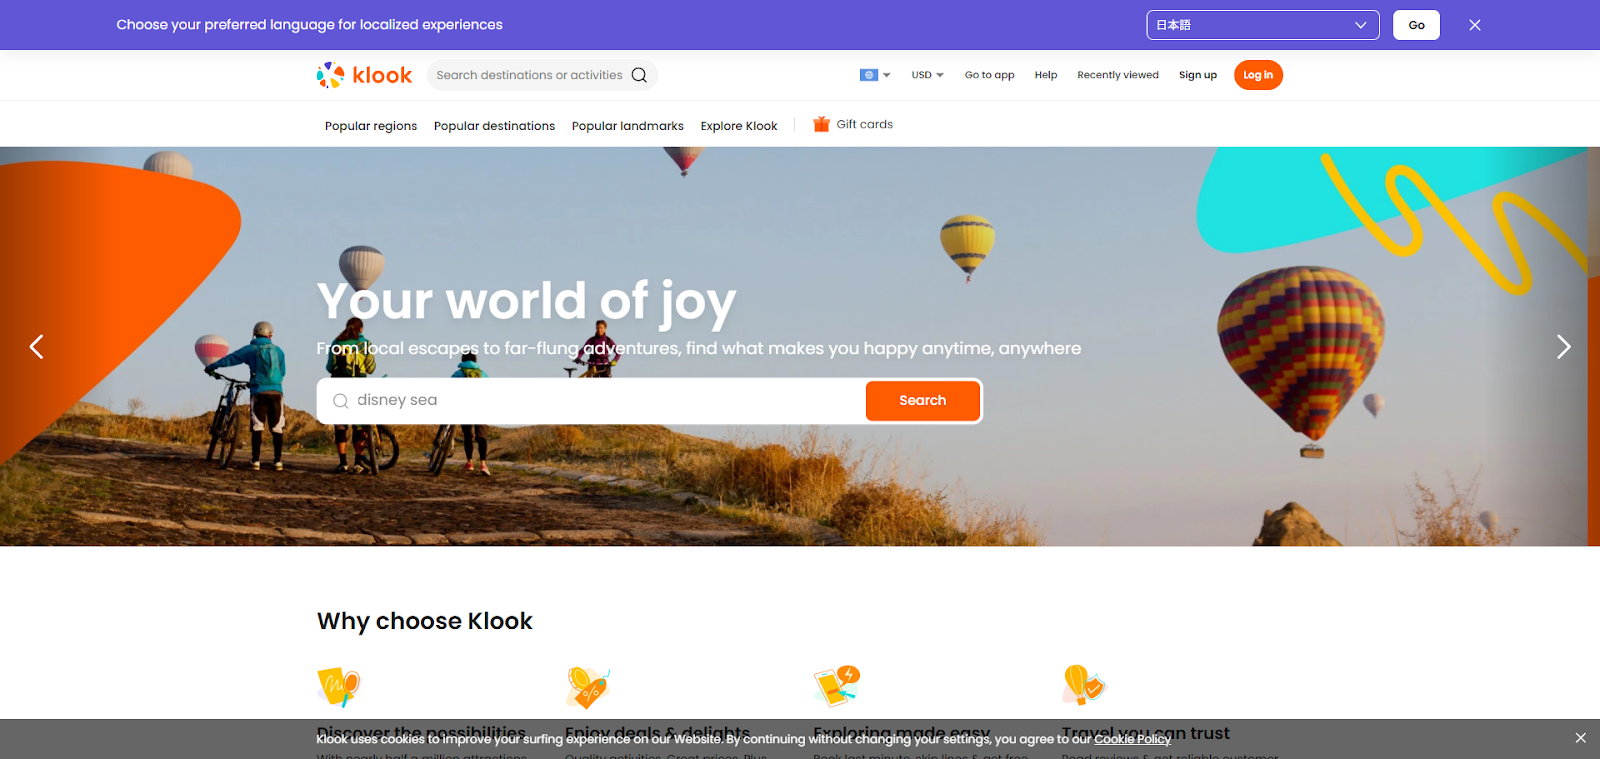Viewport: 1600px width, 759px height.
Task: Click the Log in button
Action: pos(1258,75)
